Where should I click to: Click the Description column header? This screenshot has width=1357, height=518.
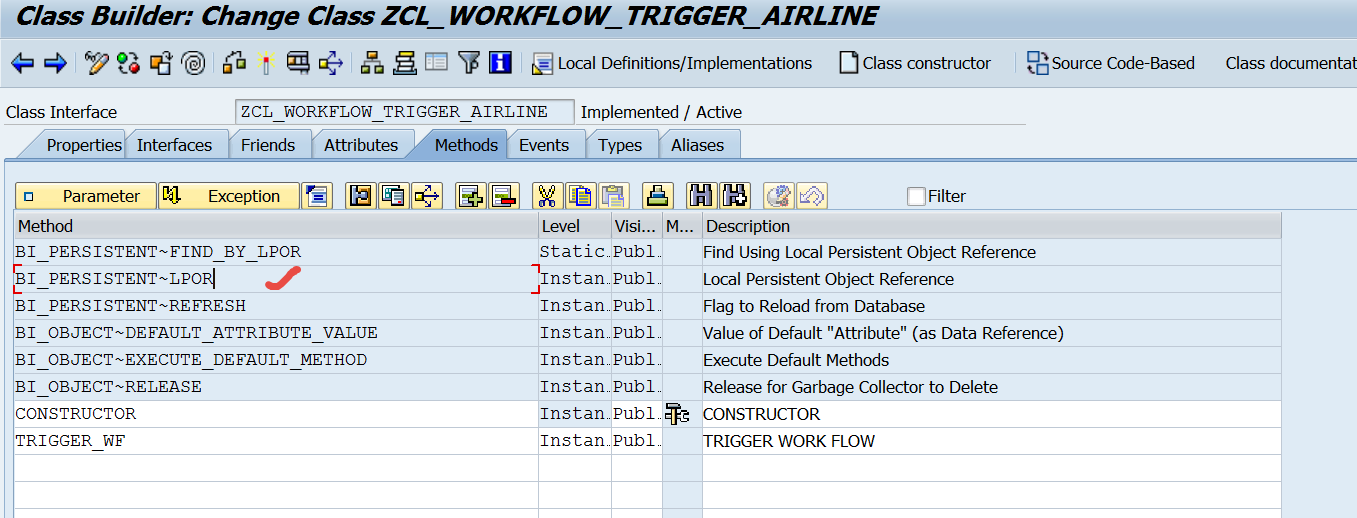[x=992, y=226]
